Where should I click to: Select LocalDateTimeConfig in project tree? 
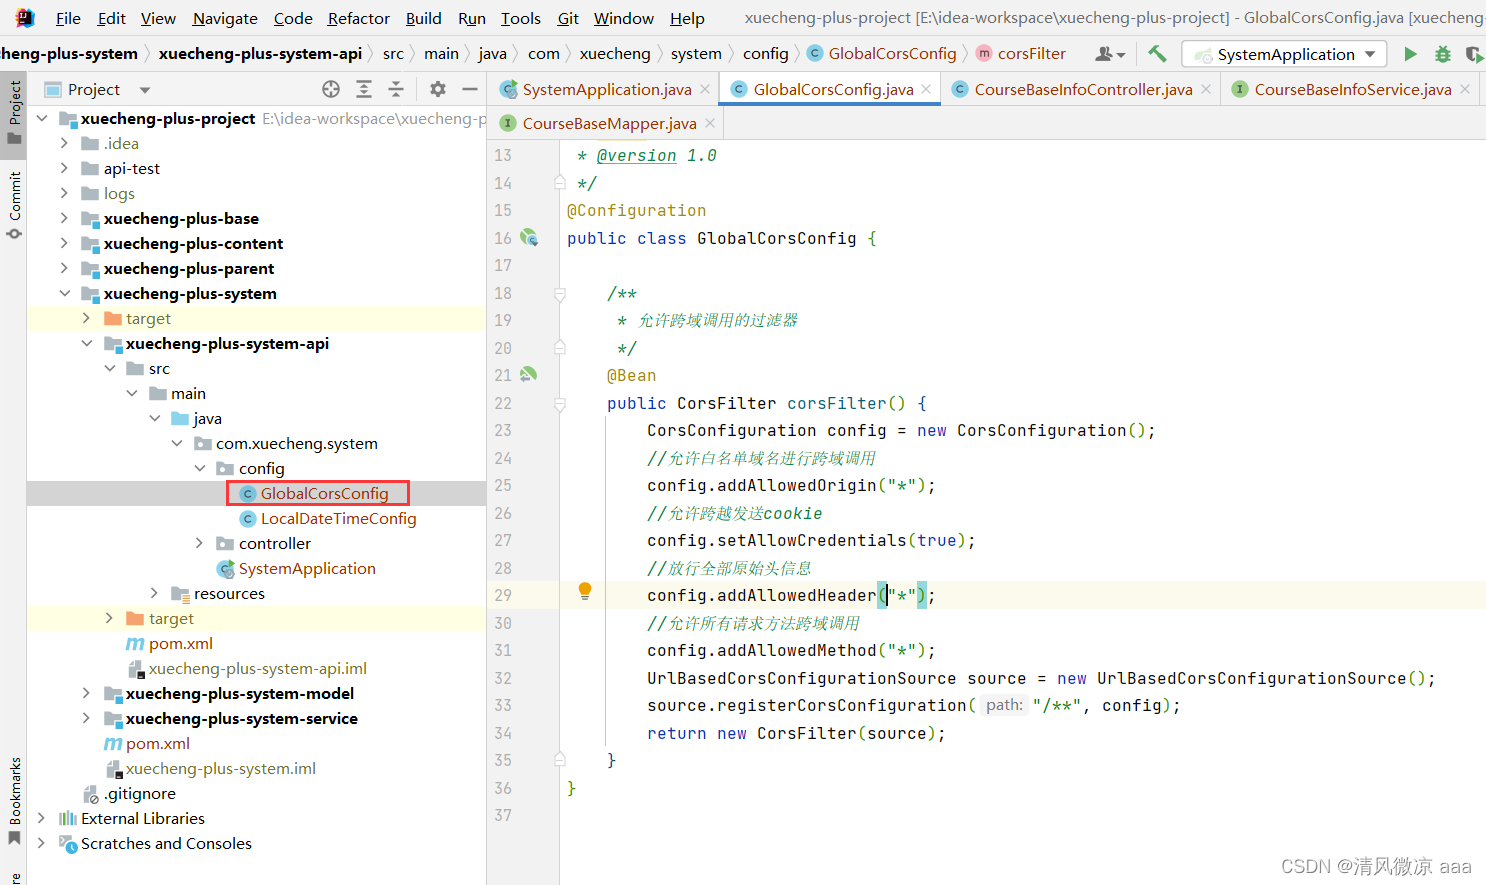pos(338,518)
